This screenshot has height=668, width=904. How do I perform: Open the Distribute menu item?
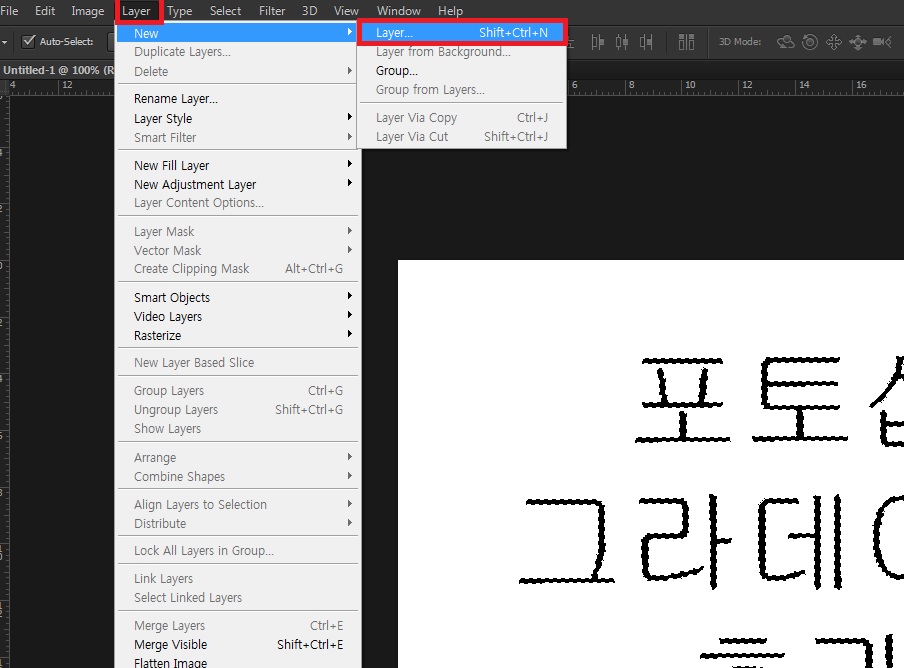click(x=238, y=523)
